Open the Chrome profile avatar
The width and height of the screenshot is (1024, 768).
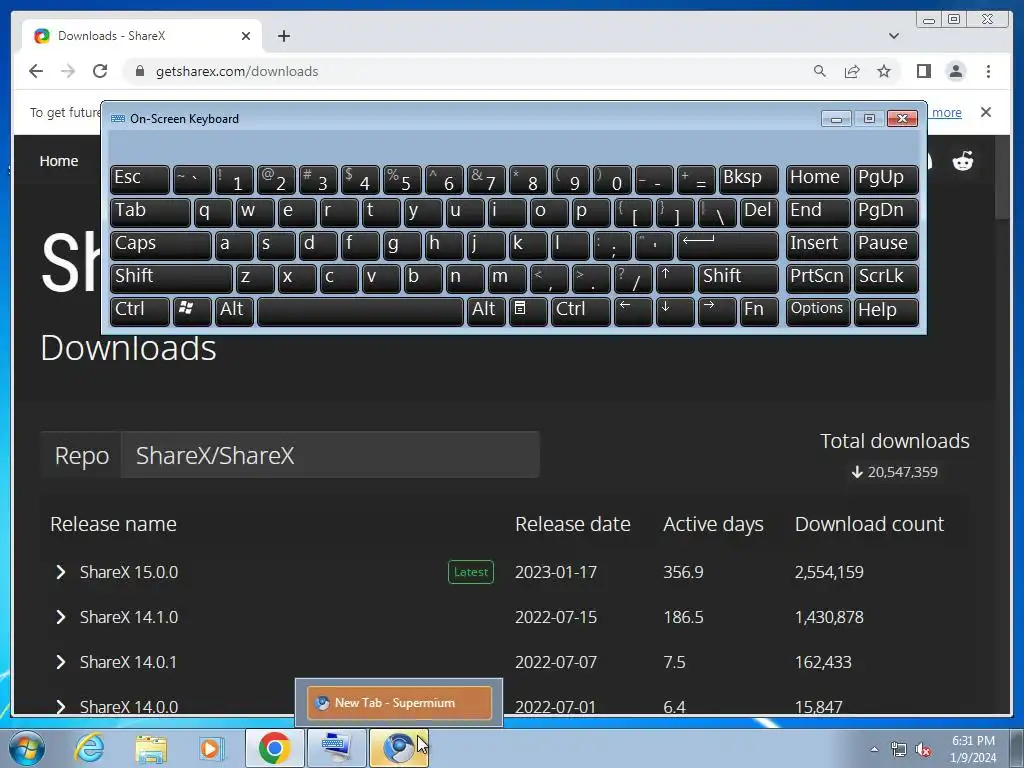(956, 71)
